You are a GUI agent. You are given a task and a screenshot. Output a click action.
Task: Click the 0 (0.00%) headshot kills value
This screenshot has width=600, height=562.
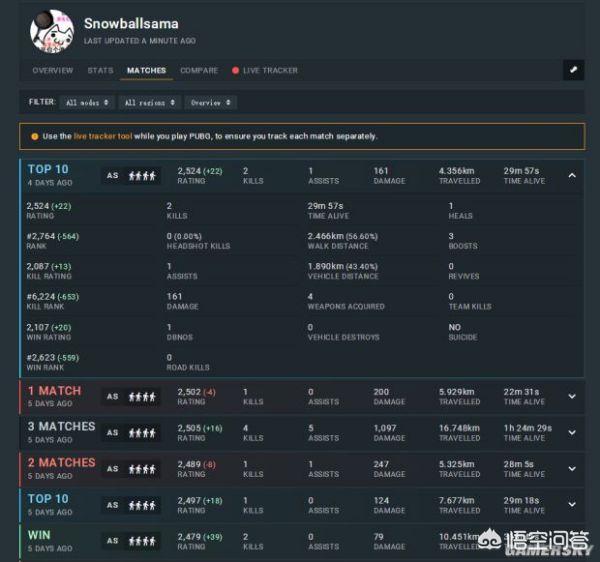pyautogui.click(x=184, y=236)
